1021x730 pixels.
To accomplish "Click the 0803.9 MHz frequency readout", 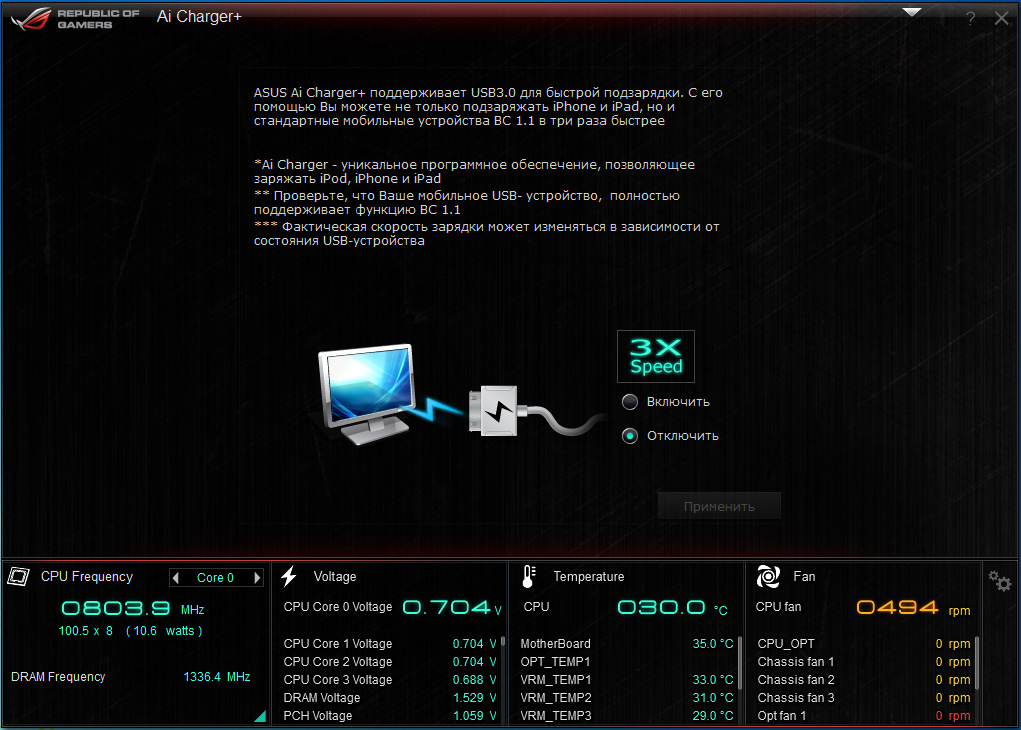I will pos(133,608).
